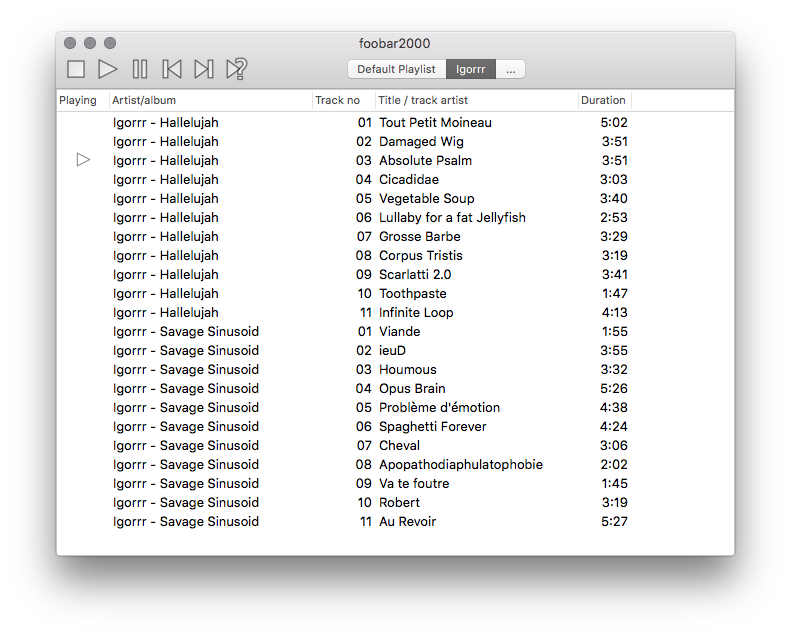Select the track 'Apopathodiaphulatophobie'
Image resolution: width=791 pixels, height=636 pixels.
(461, 465)
